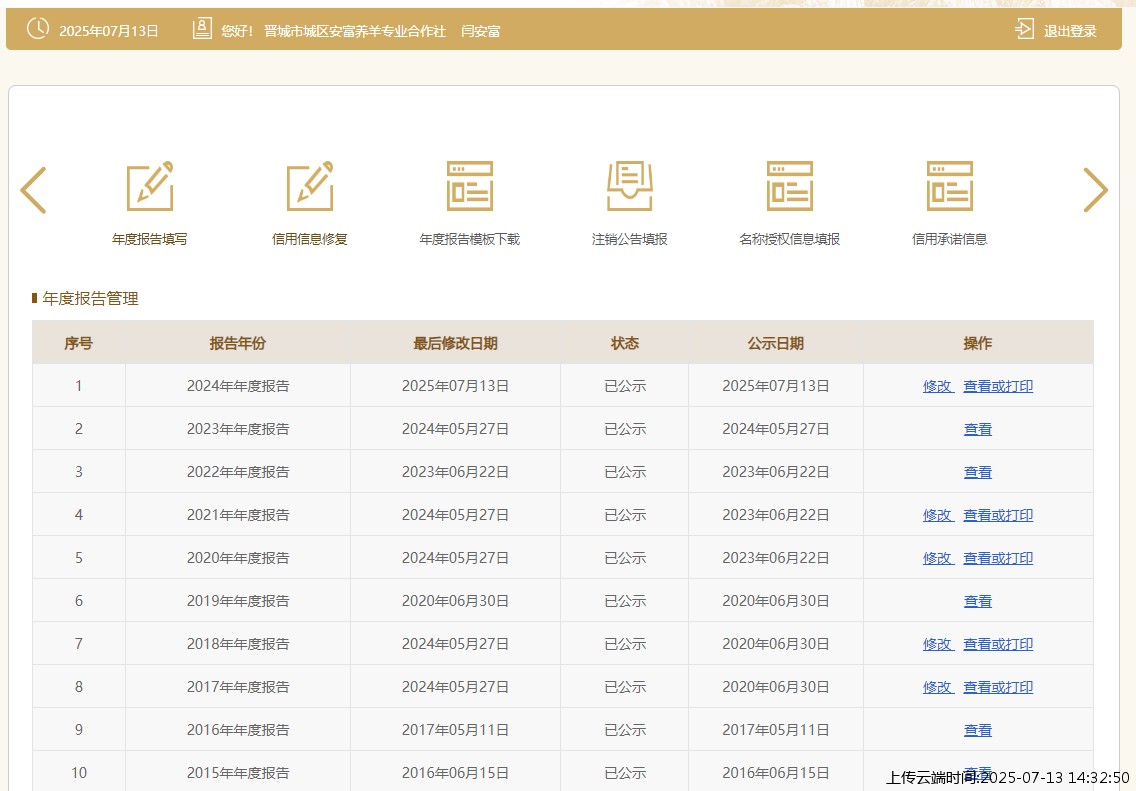This screenshot has width=1136, height=791.
Task: Click the 2018年年度报告 cell
Action: click(238, 644)
